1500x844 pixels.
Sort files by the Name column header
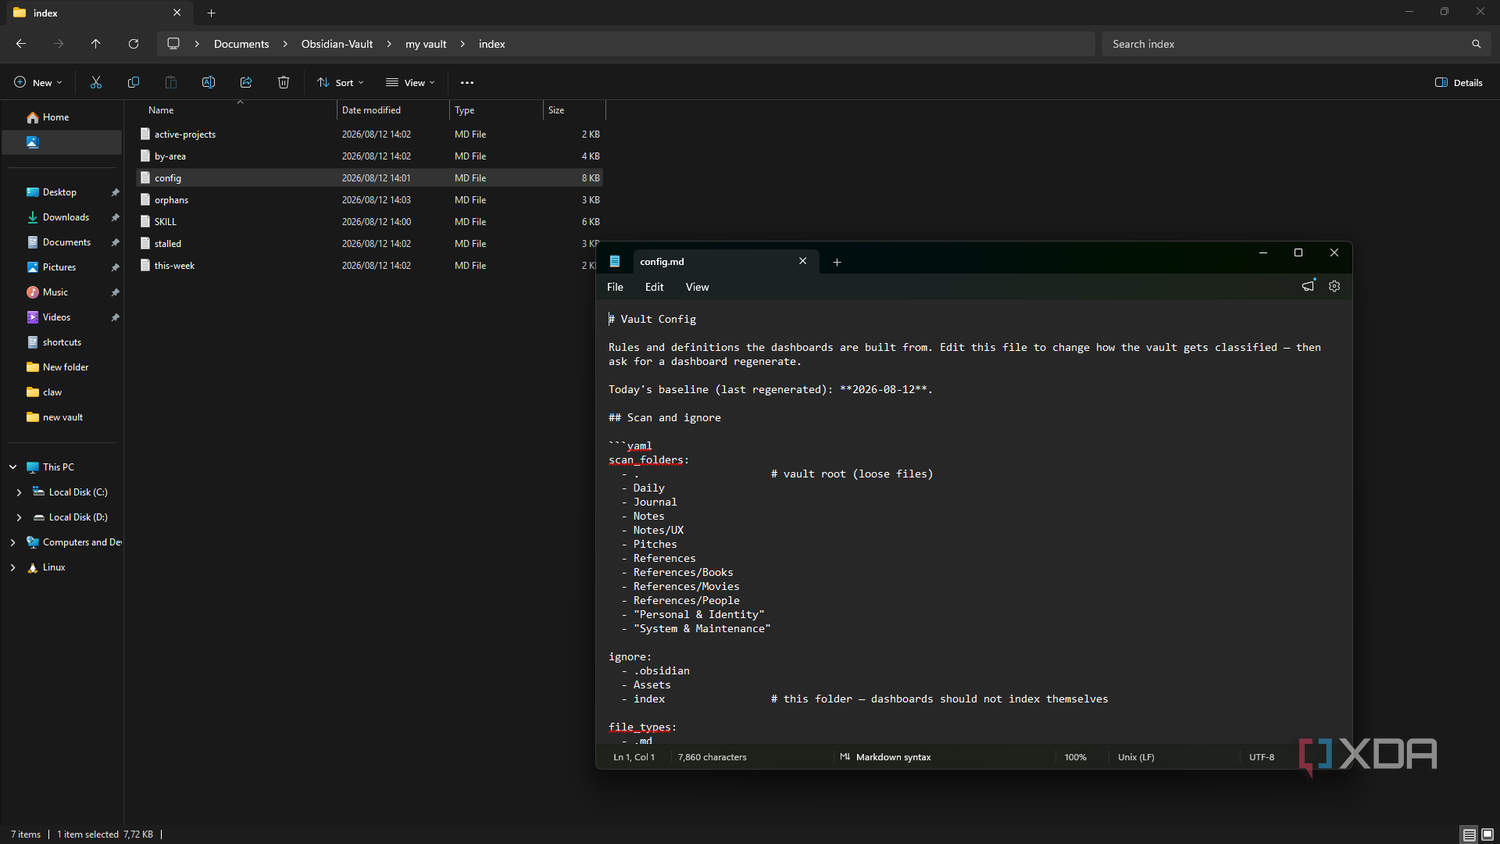237,110
